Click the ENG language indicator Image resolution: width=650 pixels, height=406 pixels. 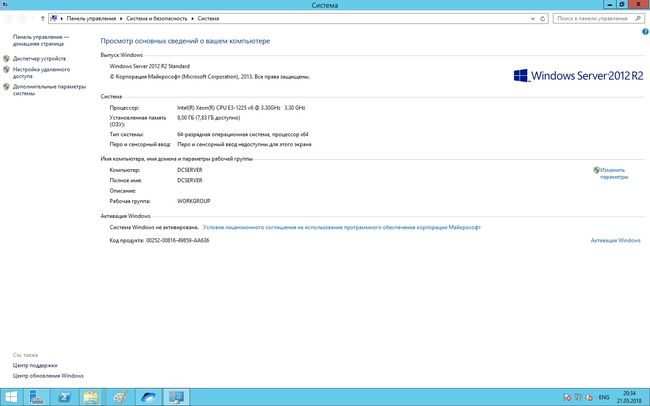point(604,397)
